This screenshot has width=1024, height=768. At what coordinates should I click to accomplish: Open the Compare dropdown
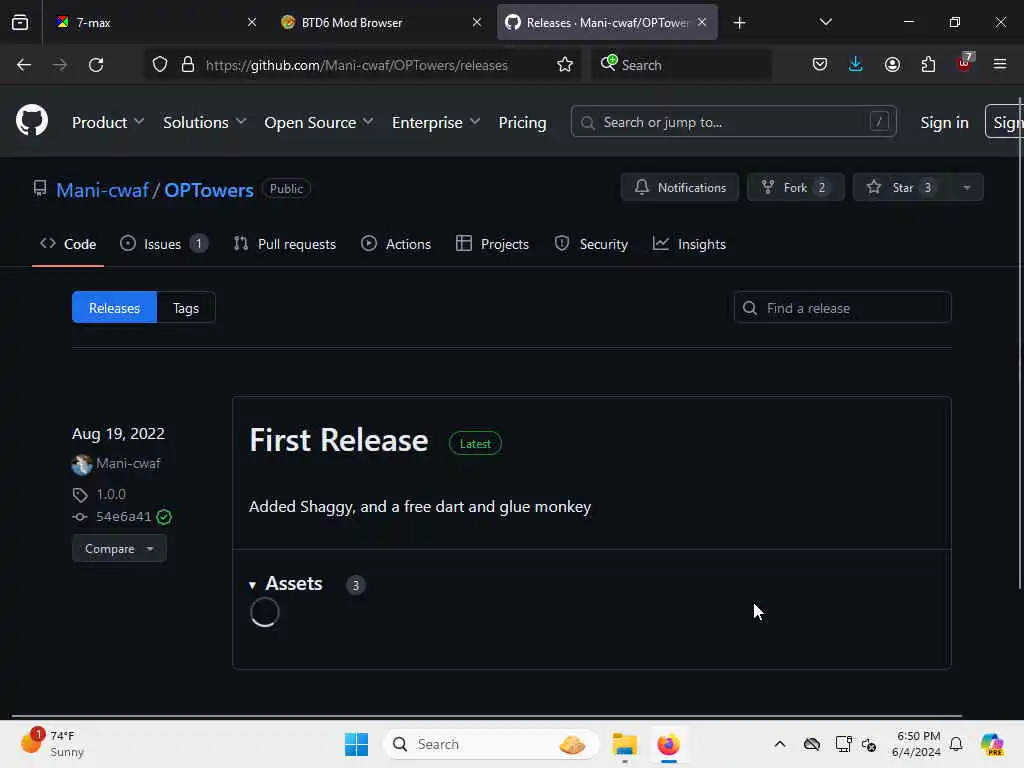pyautogui.click(x=119, y=549)
